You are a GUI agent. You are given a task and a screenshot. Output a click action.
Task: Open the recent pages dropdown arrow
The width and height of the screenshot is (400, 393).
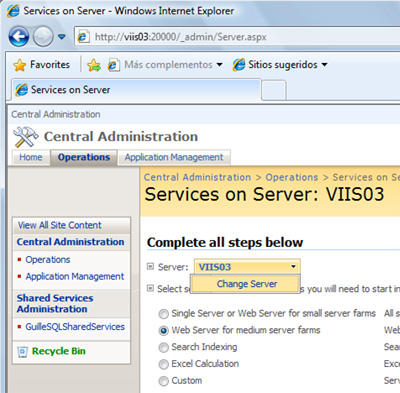click(62, 36)
